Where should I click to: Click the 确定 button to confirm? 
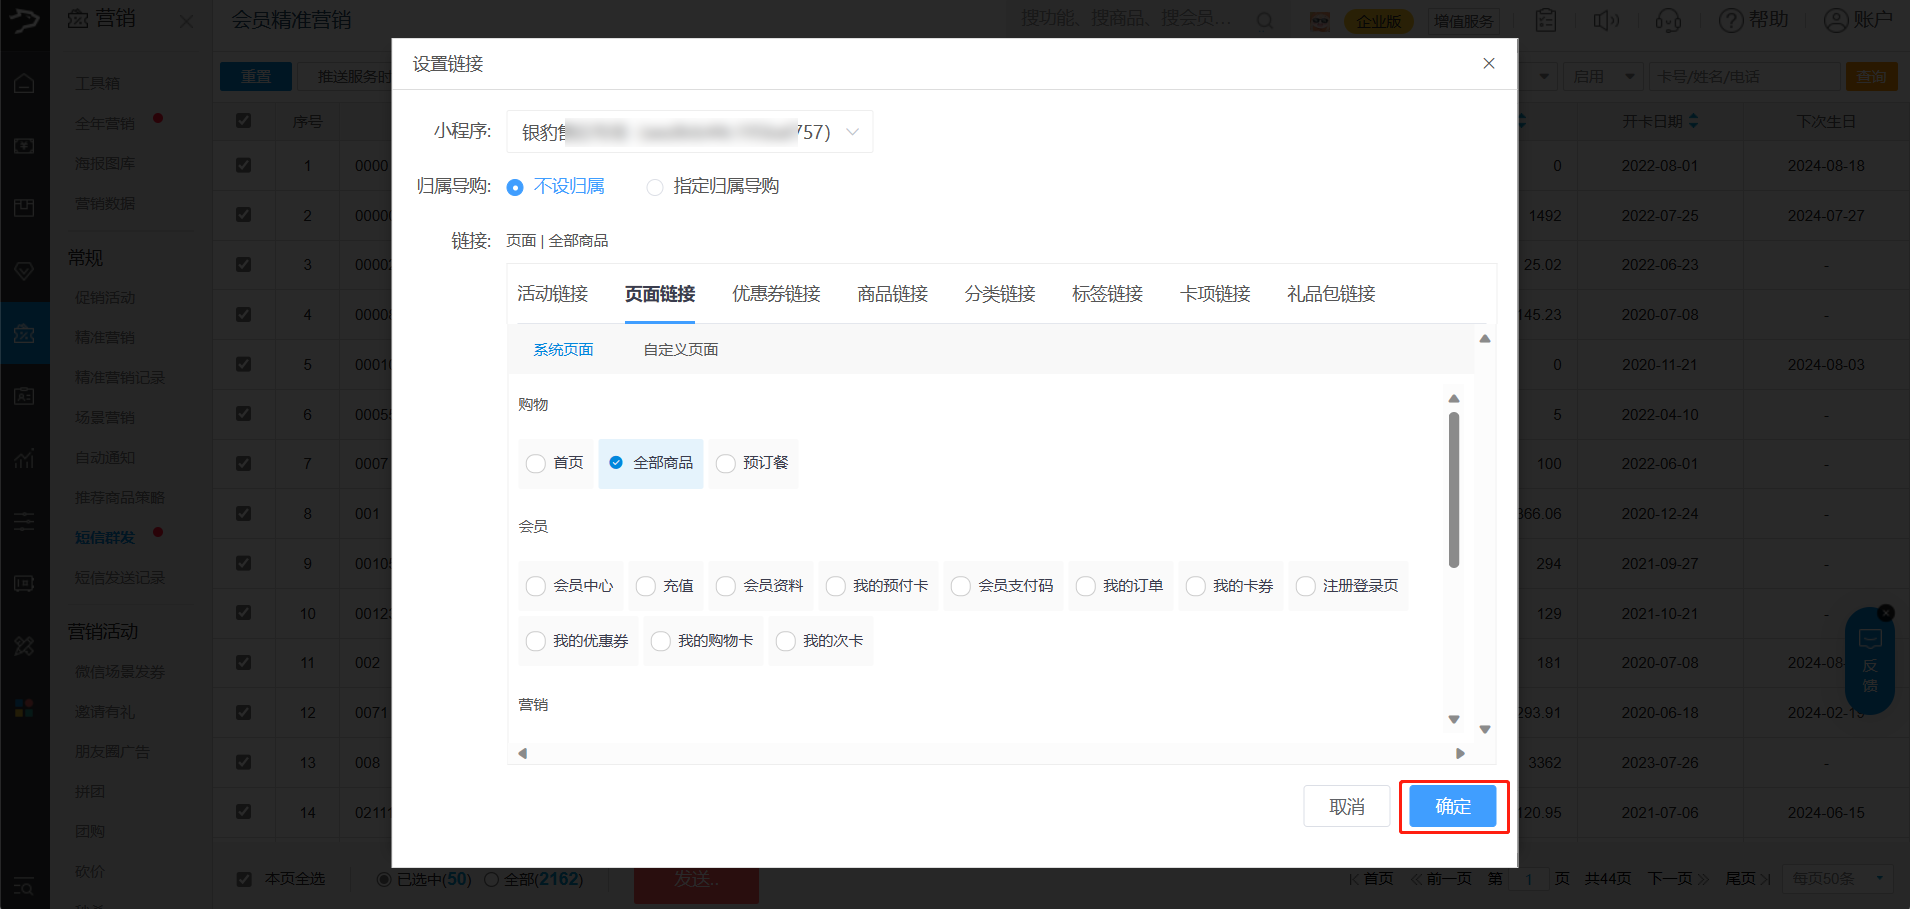(1452, 806)
